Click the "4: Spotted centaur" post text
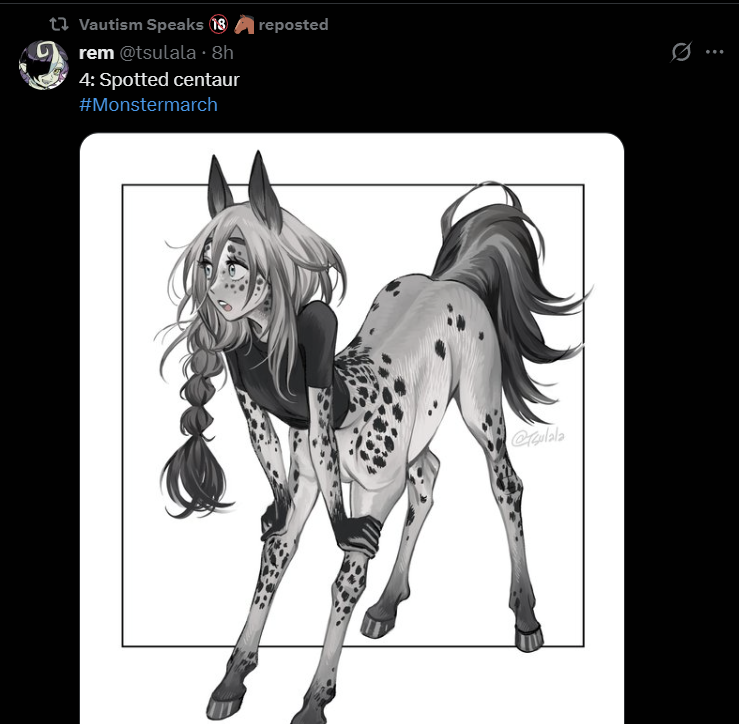 pos(159,80)
